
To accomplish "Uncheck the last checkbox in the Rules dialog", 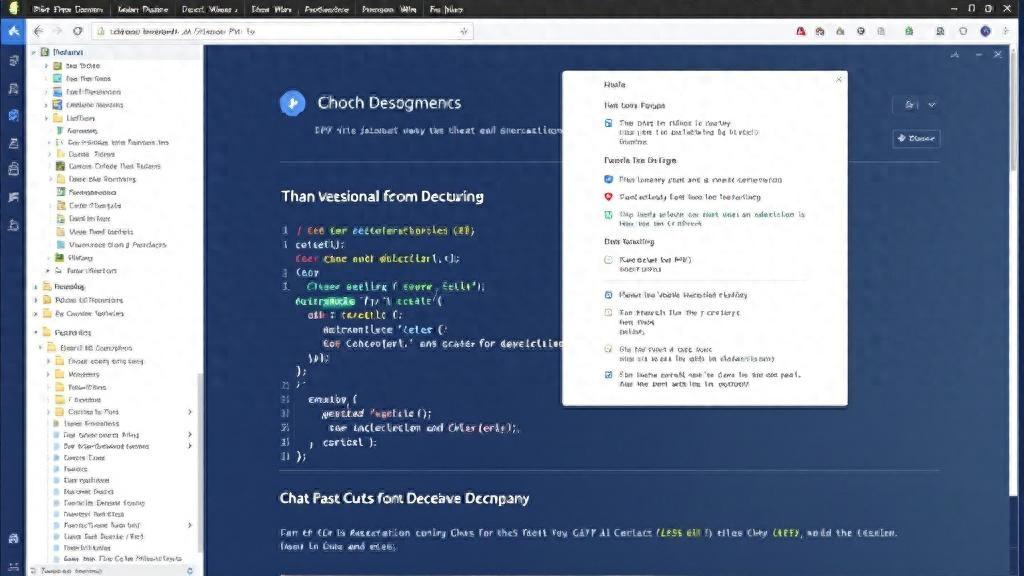I will (607, 373).
